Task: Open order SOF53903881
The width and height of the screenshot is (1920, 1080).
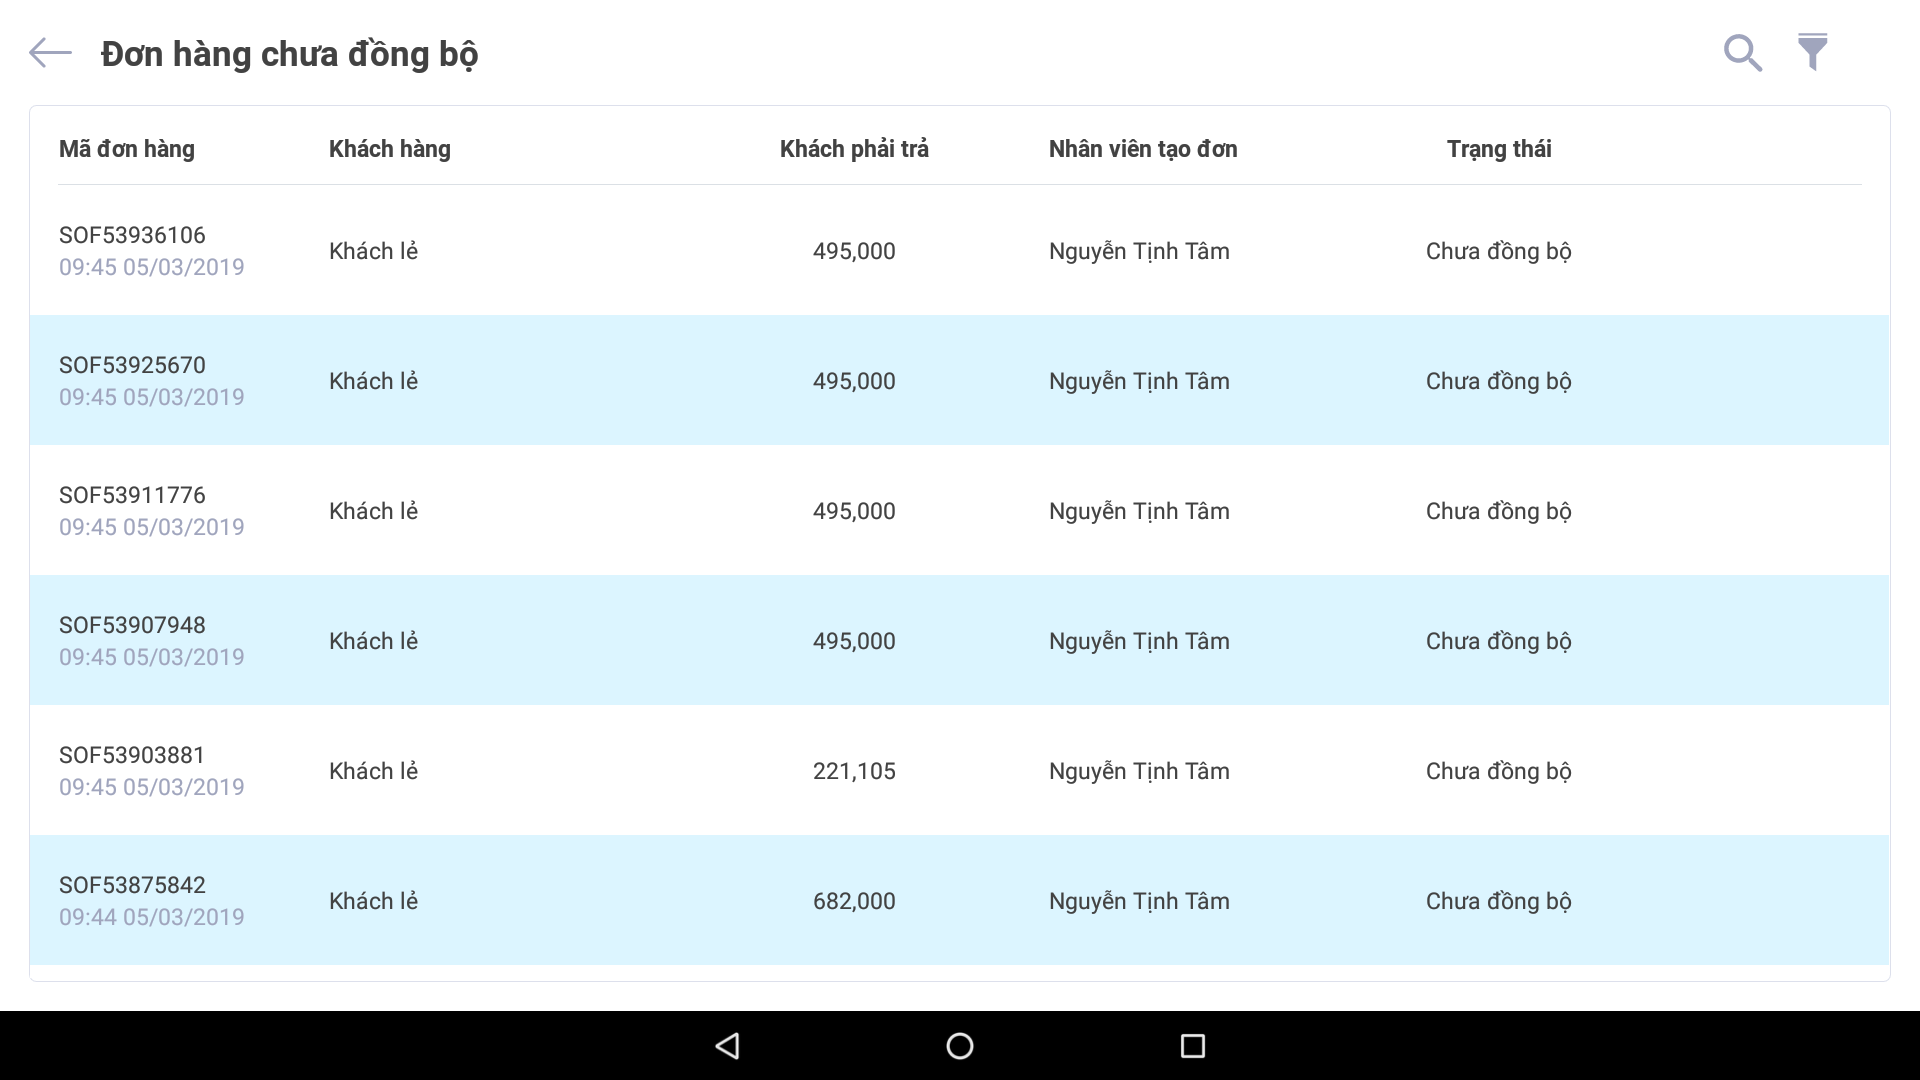Action: point(132,756)
